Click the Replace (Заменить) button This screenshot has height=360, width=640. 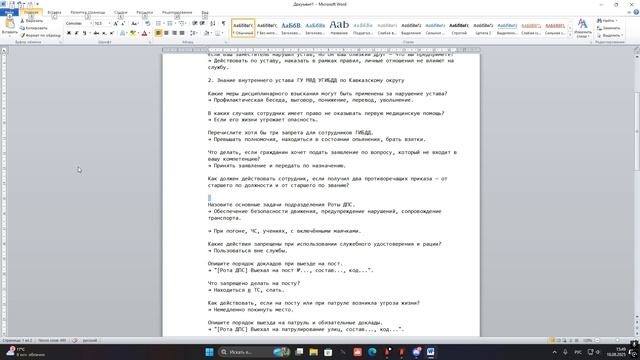click(x=609, y=28)
